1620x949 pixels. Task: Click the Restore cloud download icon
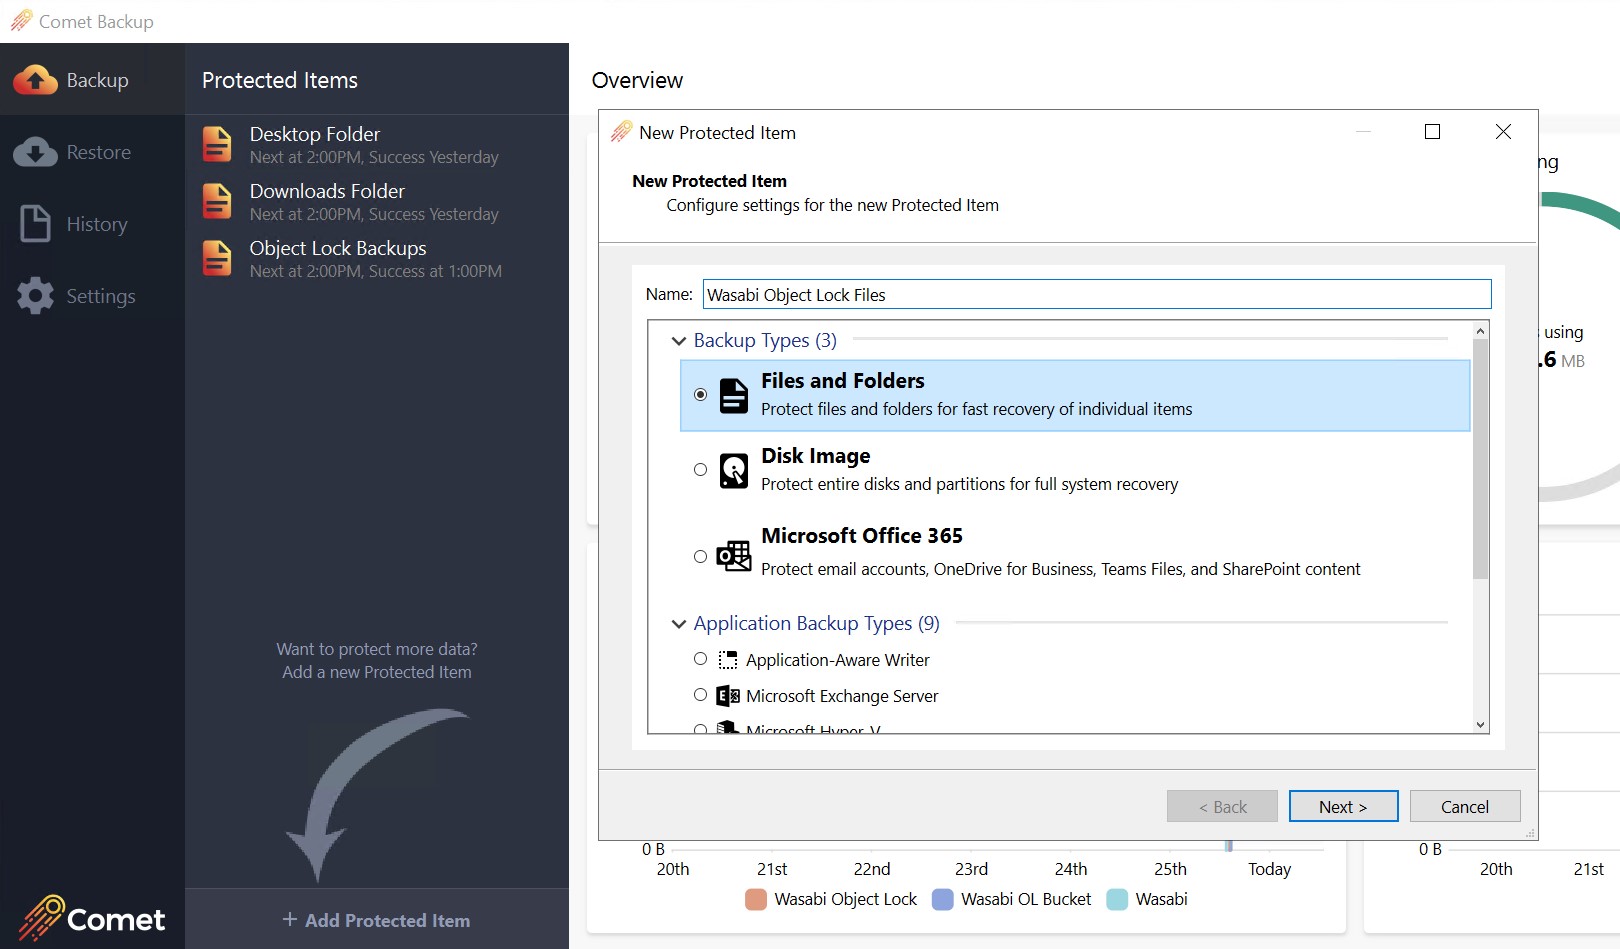coord(35,152)
